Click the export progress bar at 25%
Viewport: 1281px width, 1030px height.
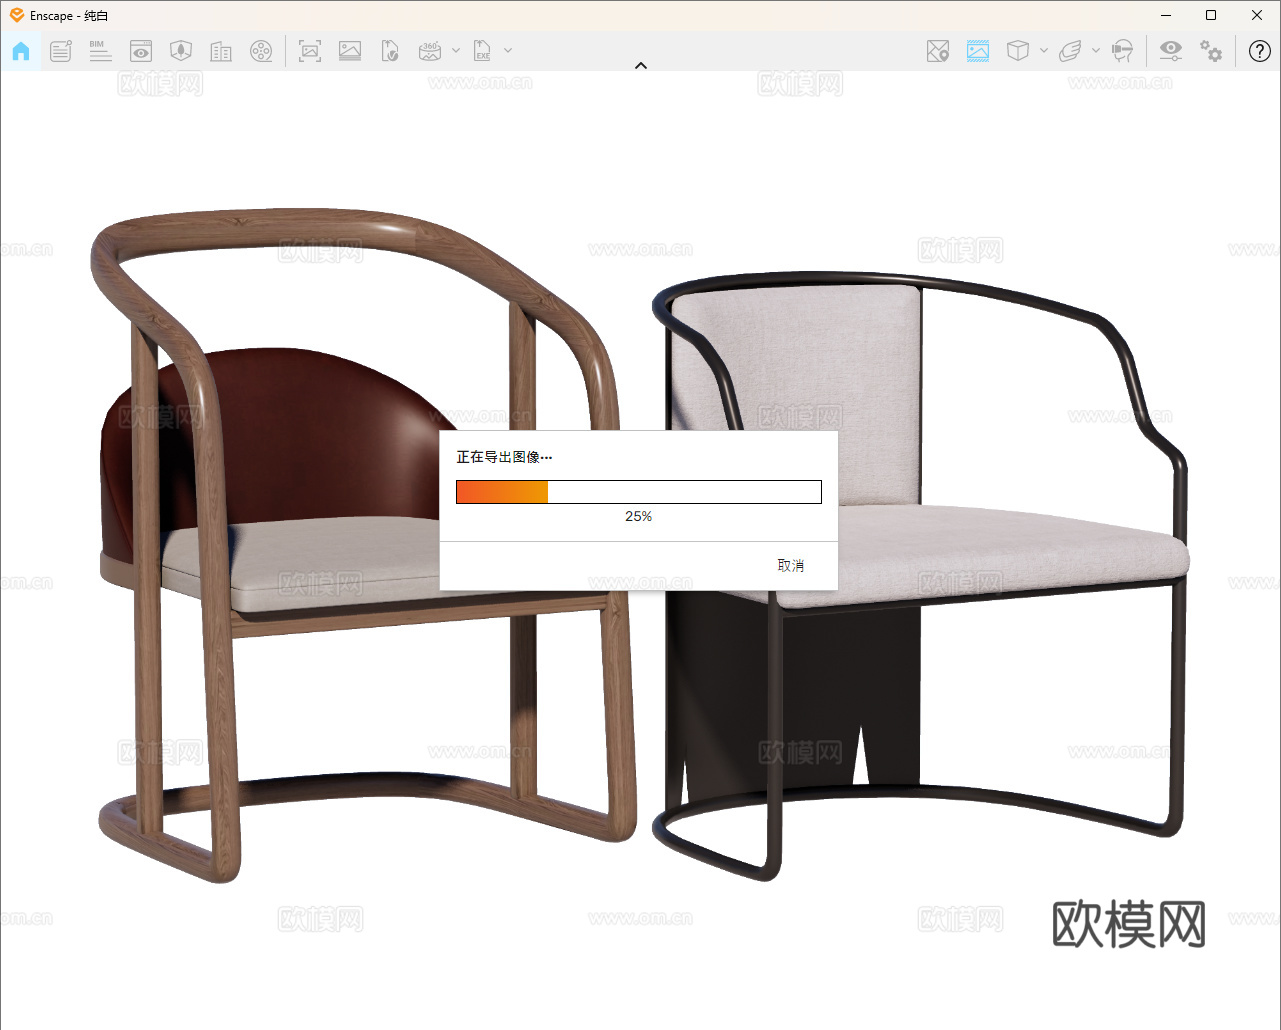638,492
